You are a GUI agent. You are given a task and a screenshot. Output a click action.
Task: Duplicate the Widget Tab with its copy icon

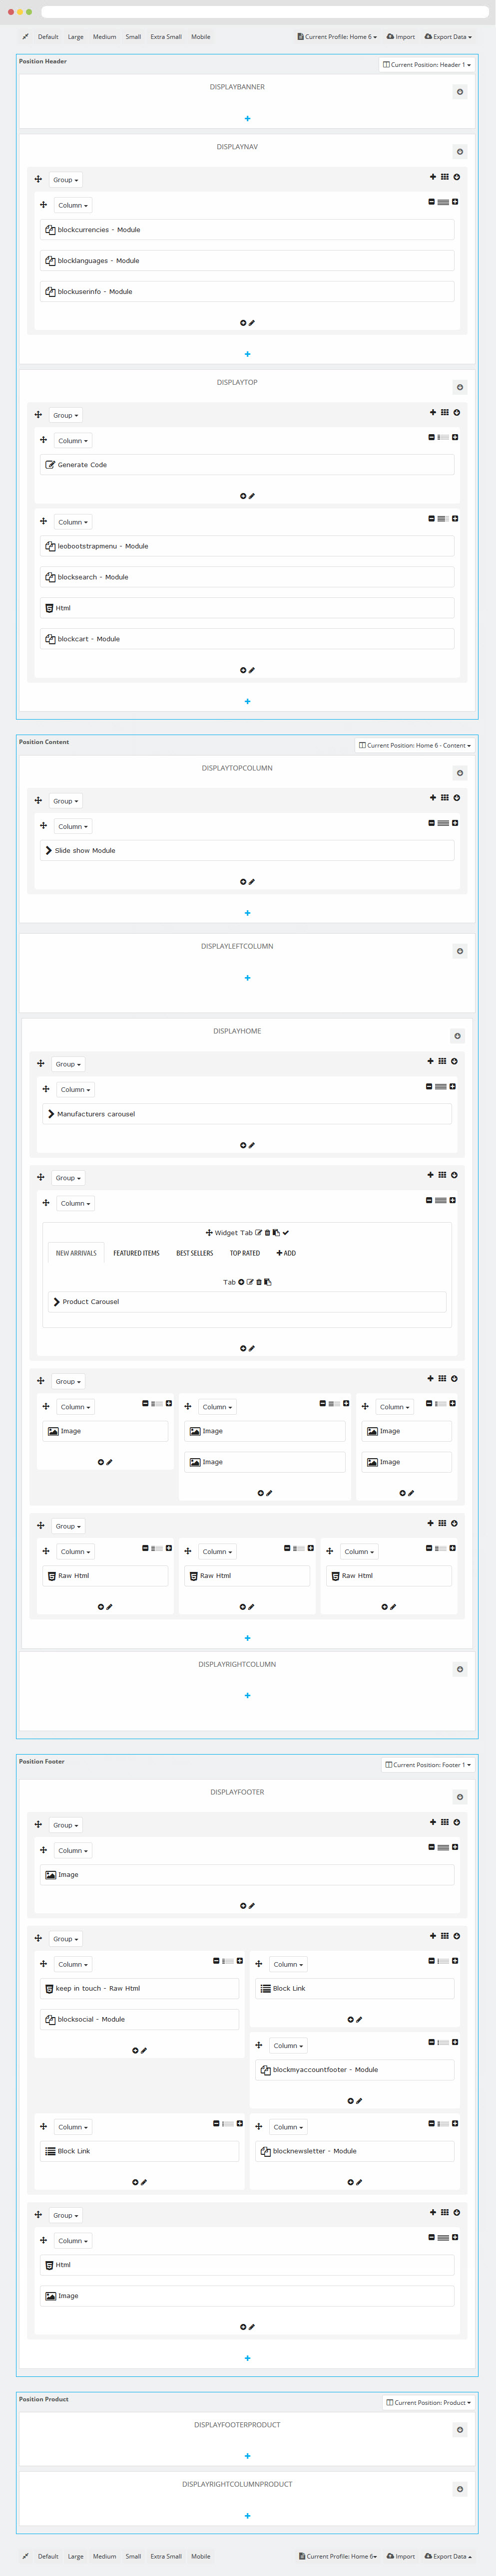276,1232
